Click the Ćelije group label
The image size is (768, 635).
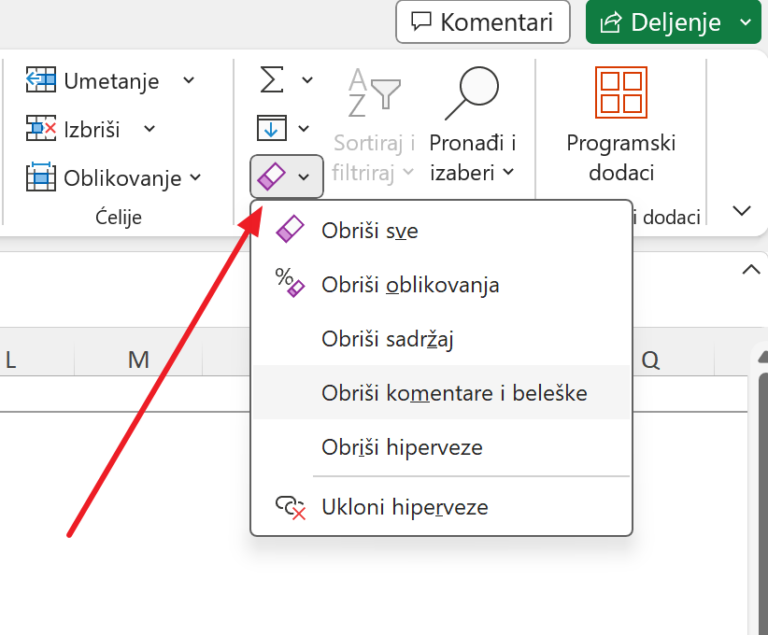119,217
